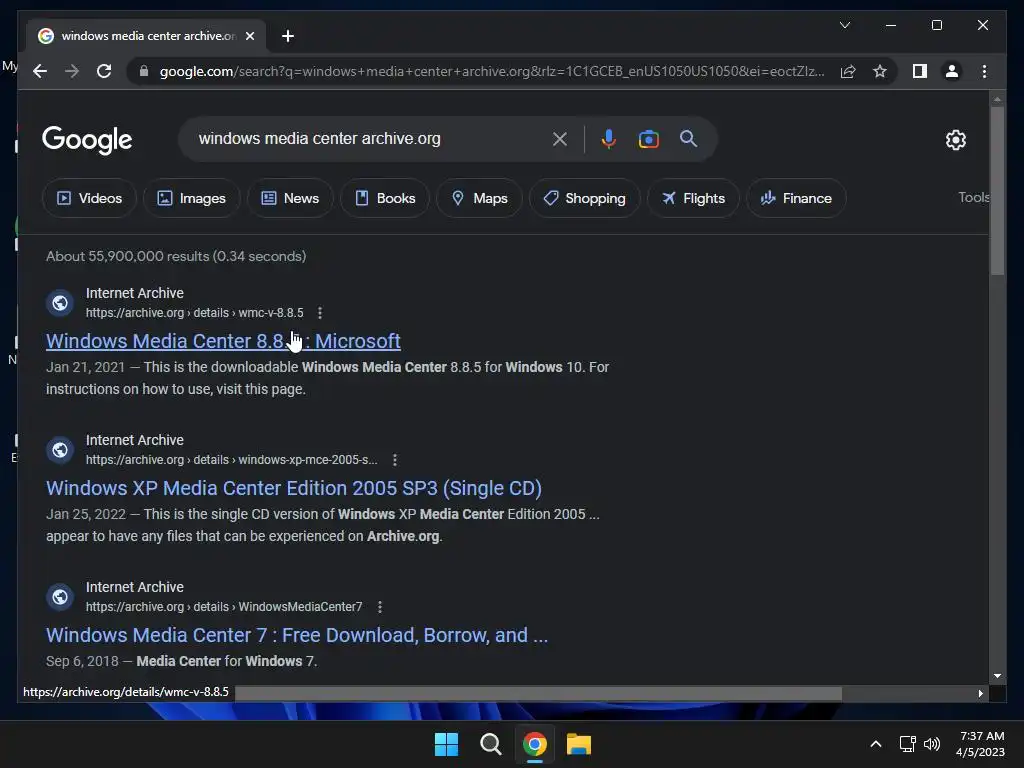
Task: Reload the page with the refresh icon
Action: 104,71
